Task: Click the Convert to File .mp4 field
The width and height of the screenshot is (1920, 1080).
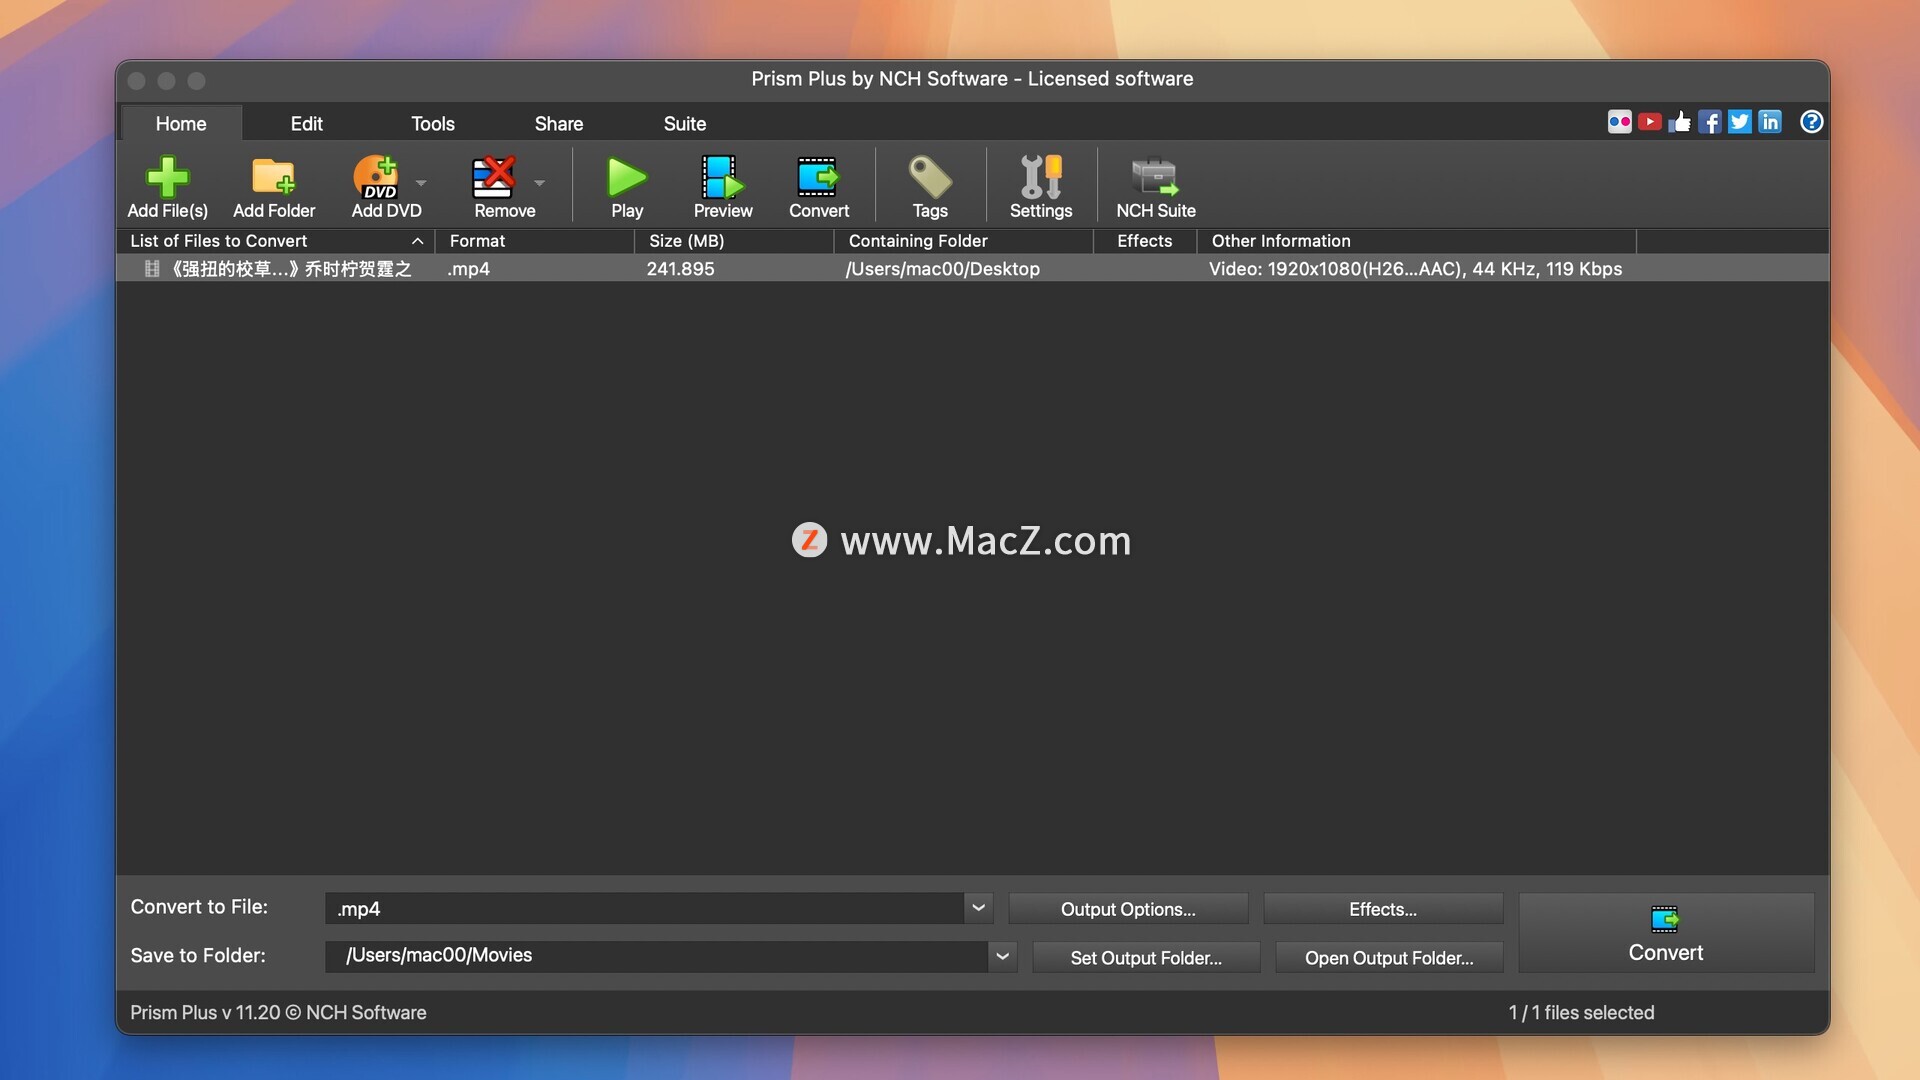Action: click(645, 908)
